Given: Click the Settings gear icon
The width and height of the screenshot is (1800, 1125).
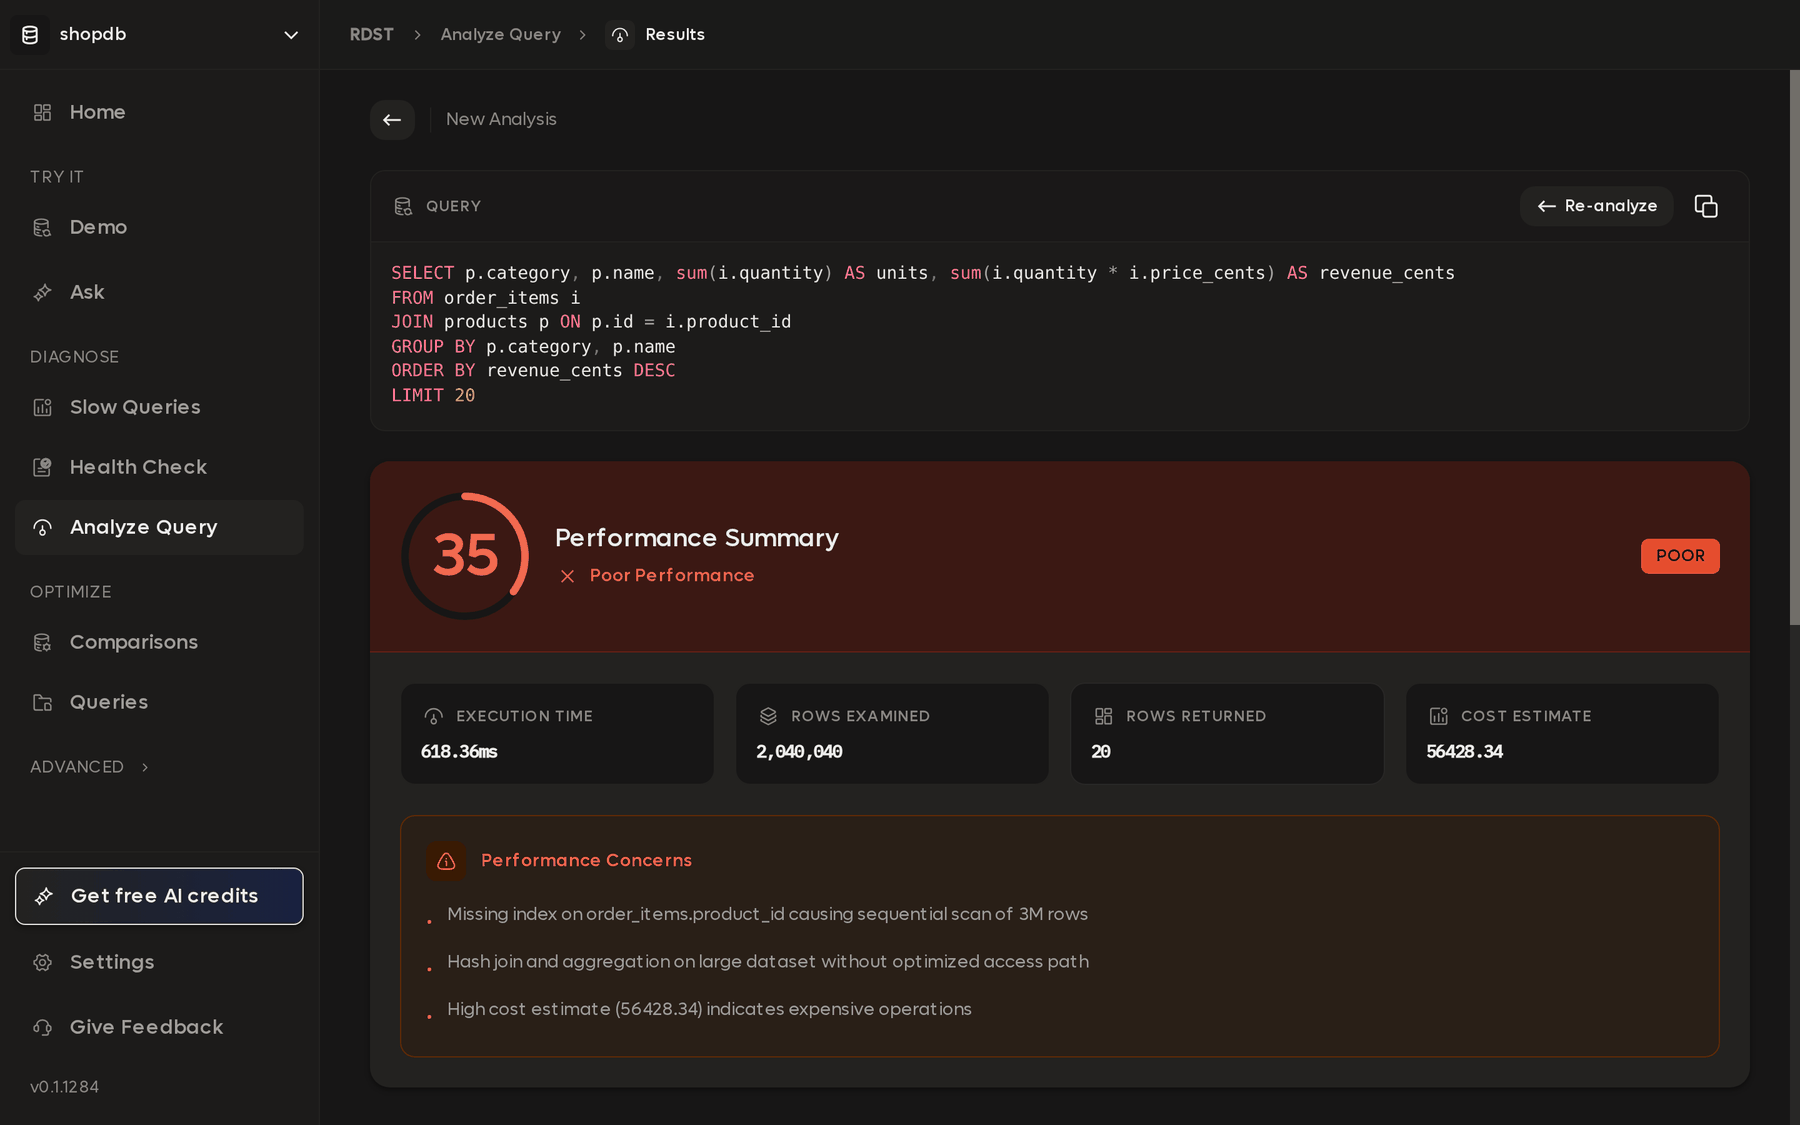Looking at the screenshot, I should click(x=42, y=962).
